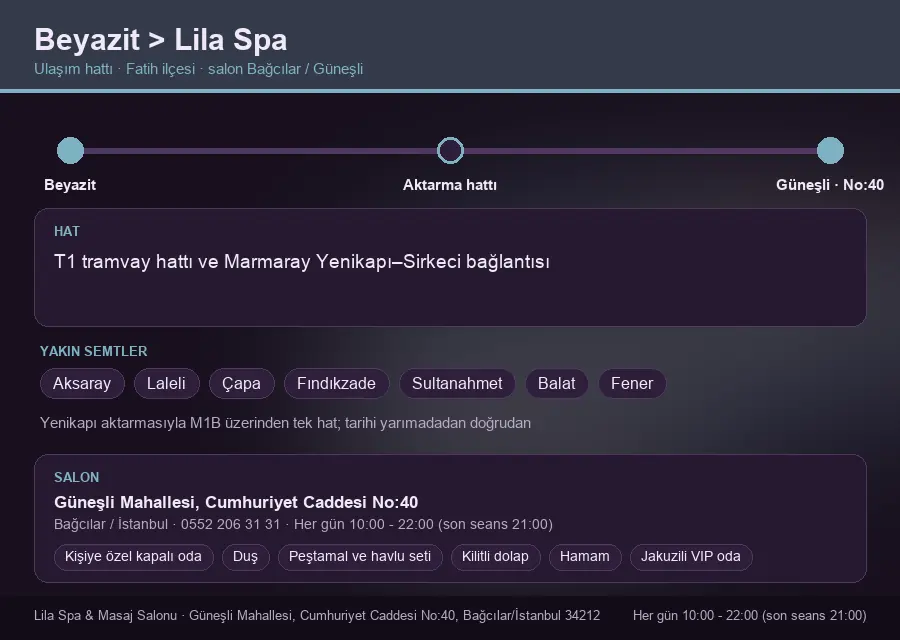Click the Beyazit start stop marker
Image resolution: width=900 pixels, height=640 pixels.
71,150
